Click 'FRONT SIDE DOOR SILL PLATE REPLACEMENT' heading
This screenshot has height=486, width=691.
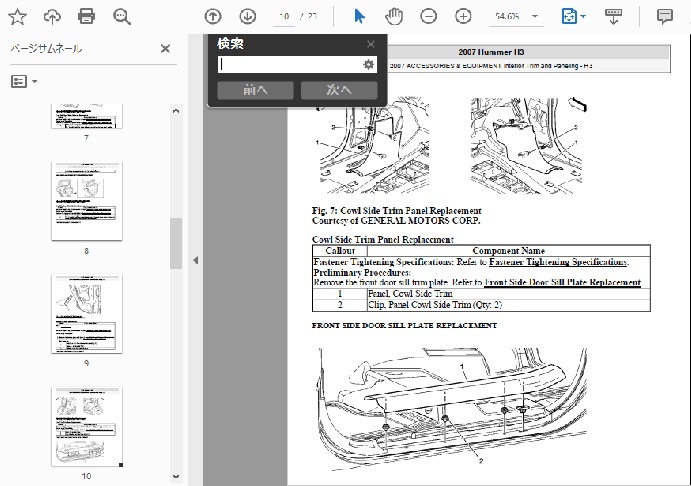click(x=404, y=325)
